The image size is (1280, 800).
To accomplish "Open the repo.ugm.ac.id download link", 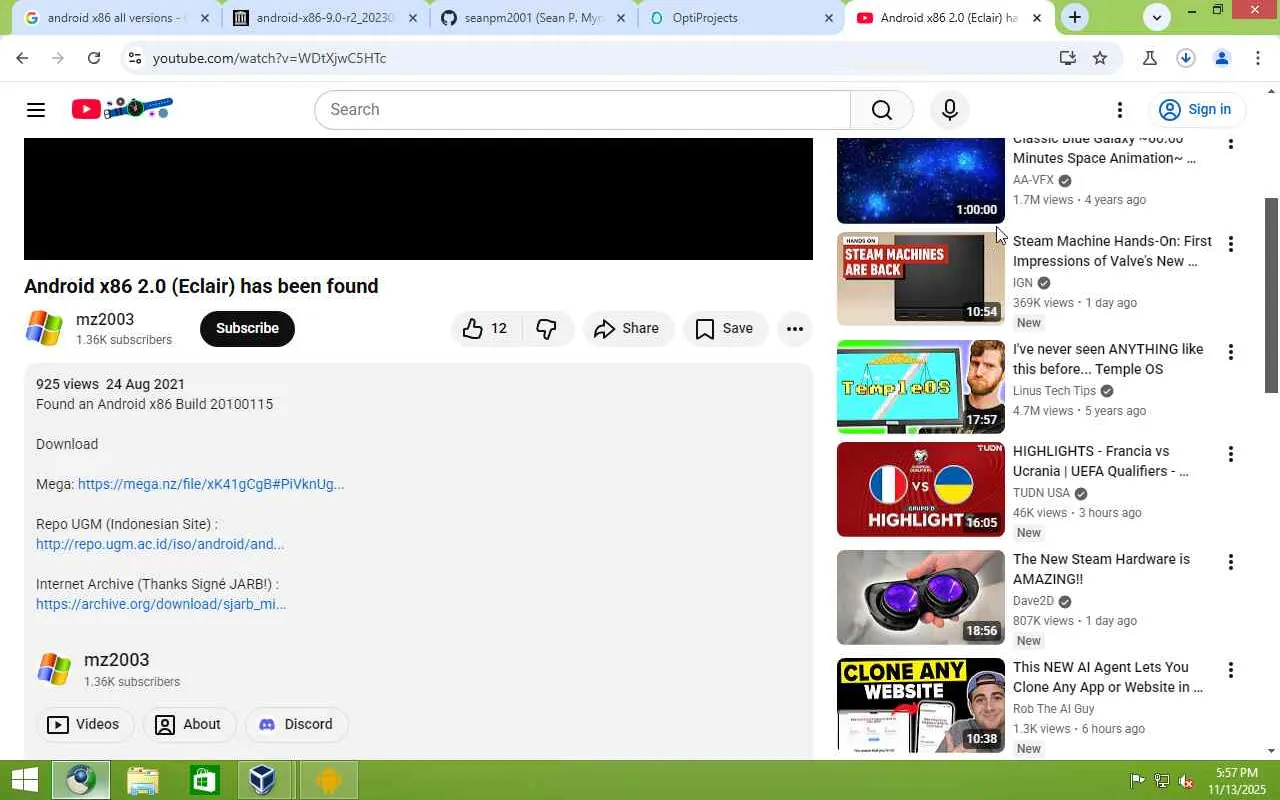I will (160, 544).
